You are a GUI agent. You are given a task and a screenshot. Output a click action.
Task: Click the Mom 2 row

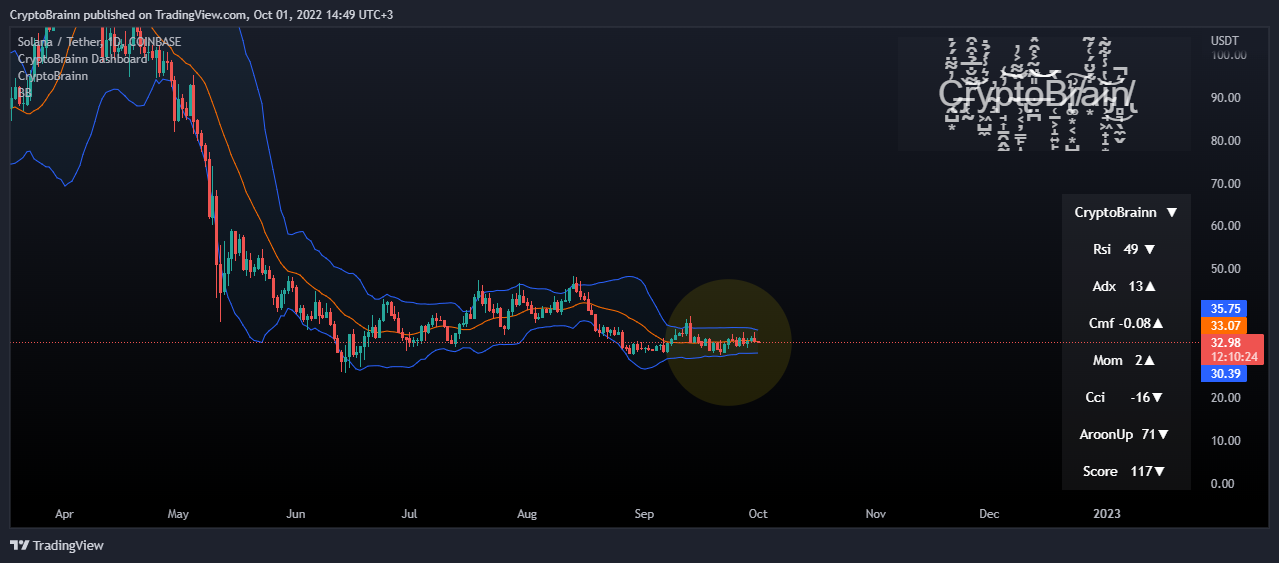[1126, 360]
